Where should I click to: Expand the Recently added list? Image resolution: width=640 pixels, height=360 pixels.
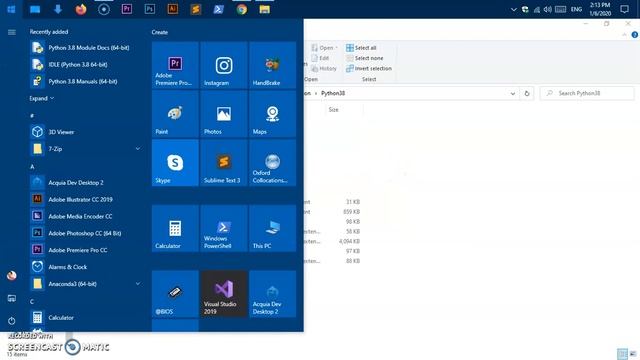42,98
